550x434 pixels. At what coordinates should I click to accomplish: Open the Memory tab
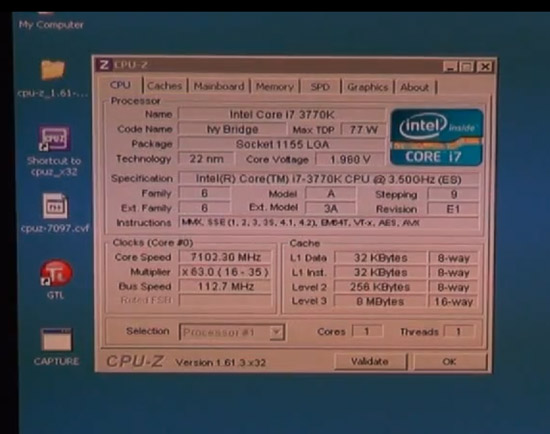tap(275, 87)
